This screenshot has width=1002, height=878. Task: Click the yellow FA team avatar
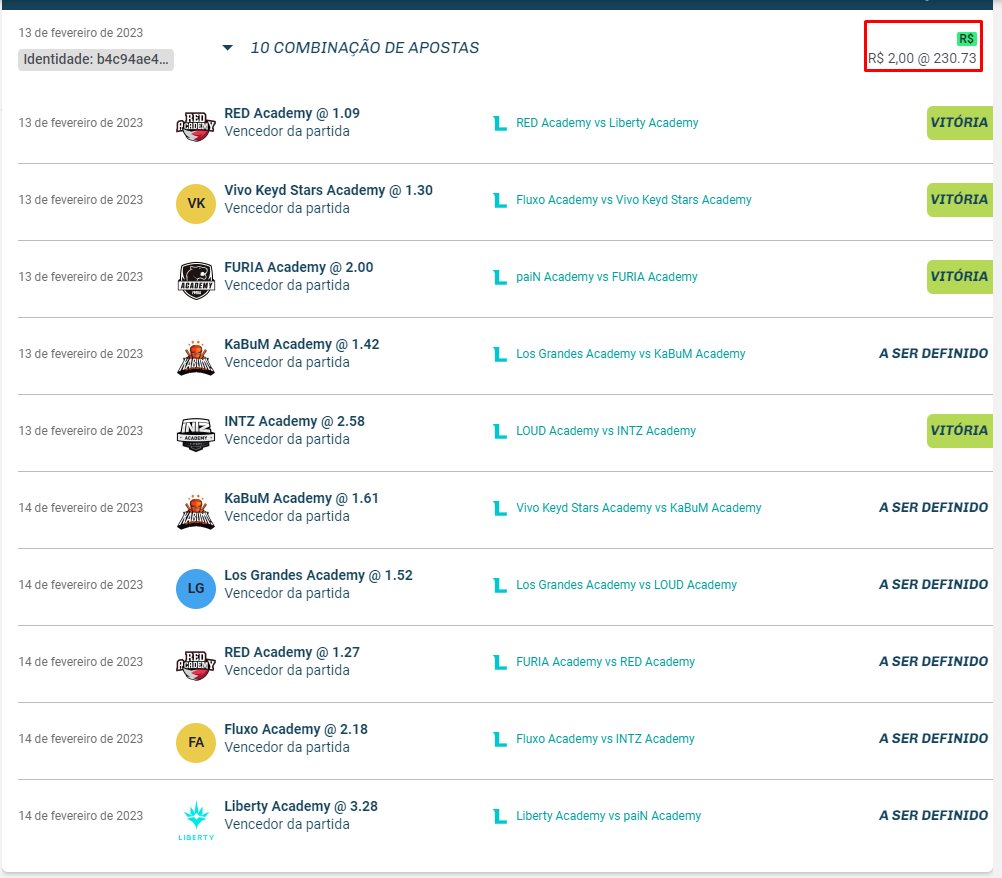(196, 743)
